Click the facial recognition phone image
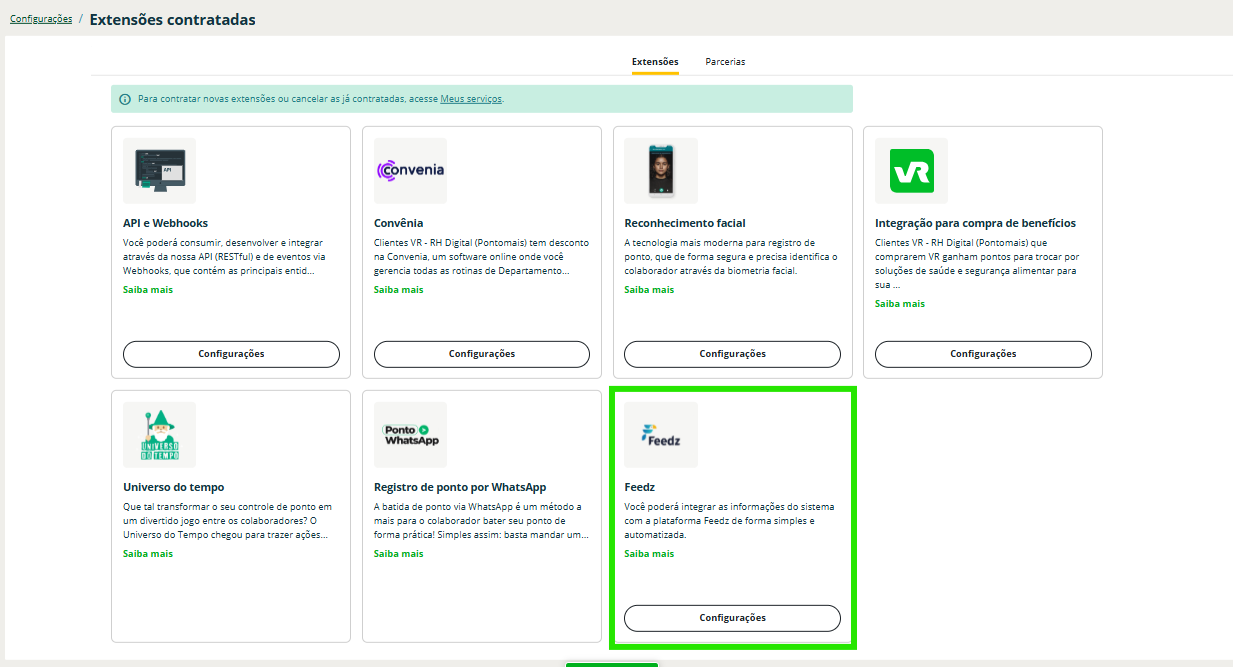Viewport: 1233px width, 667px height. point(661,171)
